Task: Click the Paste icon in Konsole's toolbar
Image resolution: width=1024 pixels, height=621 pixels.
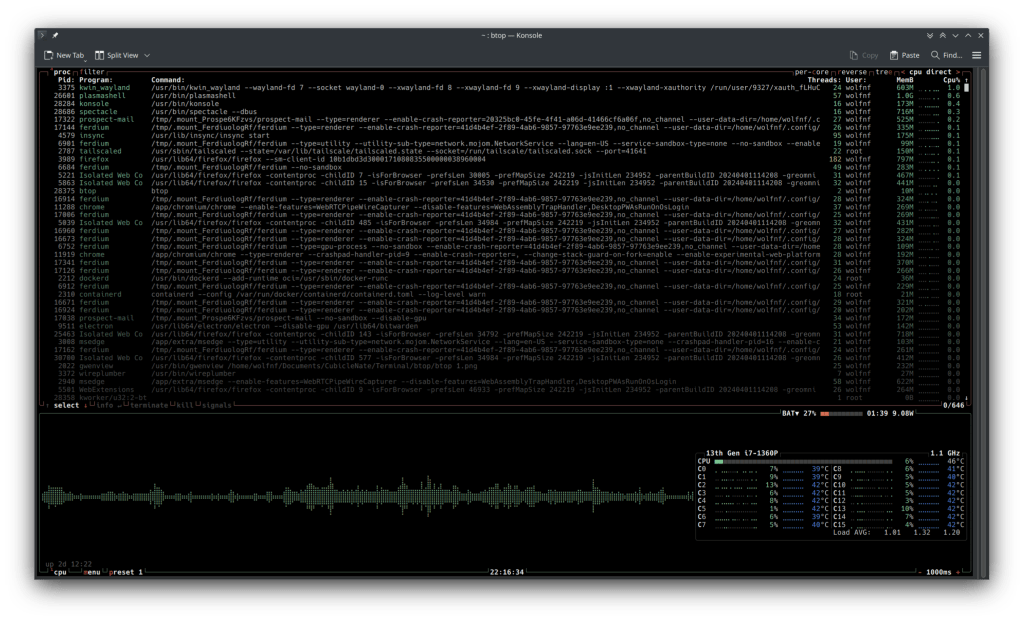Action: coord(893,55)
